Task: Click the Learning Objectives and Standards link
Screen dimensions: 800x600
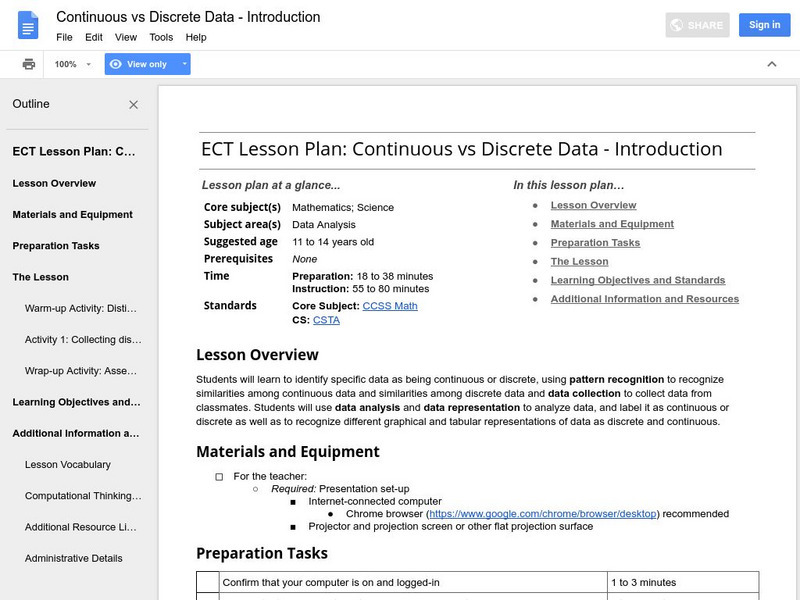Action: click(638, 280)
